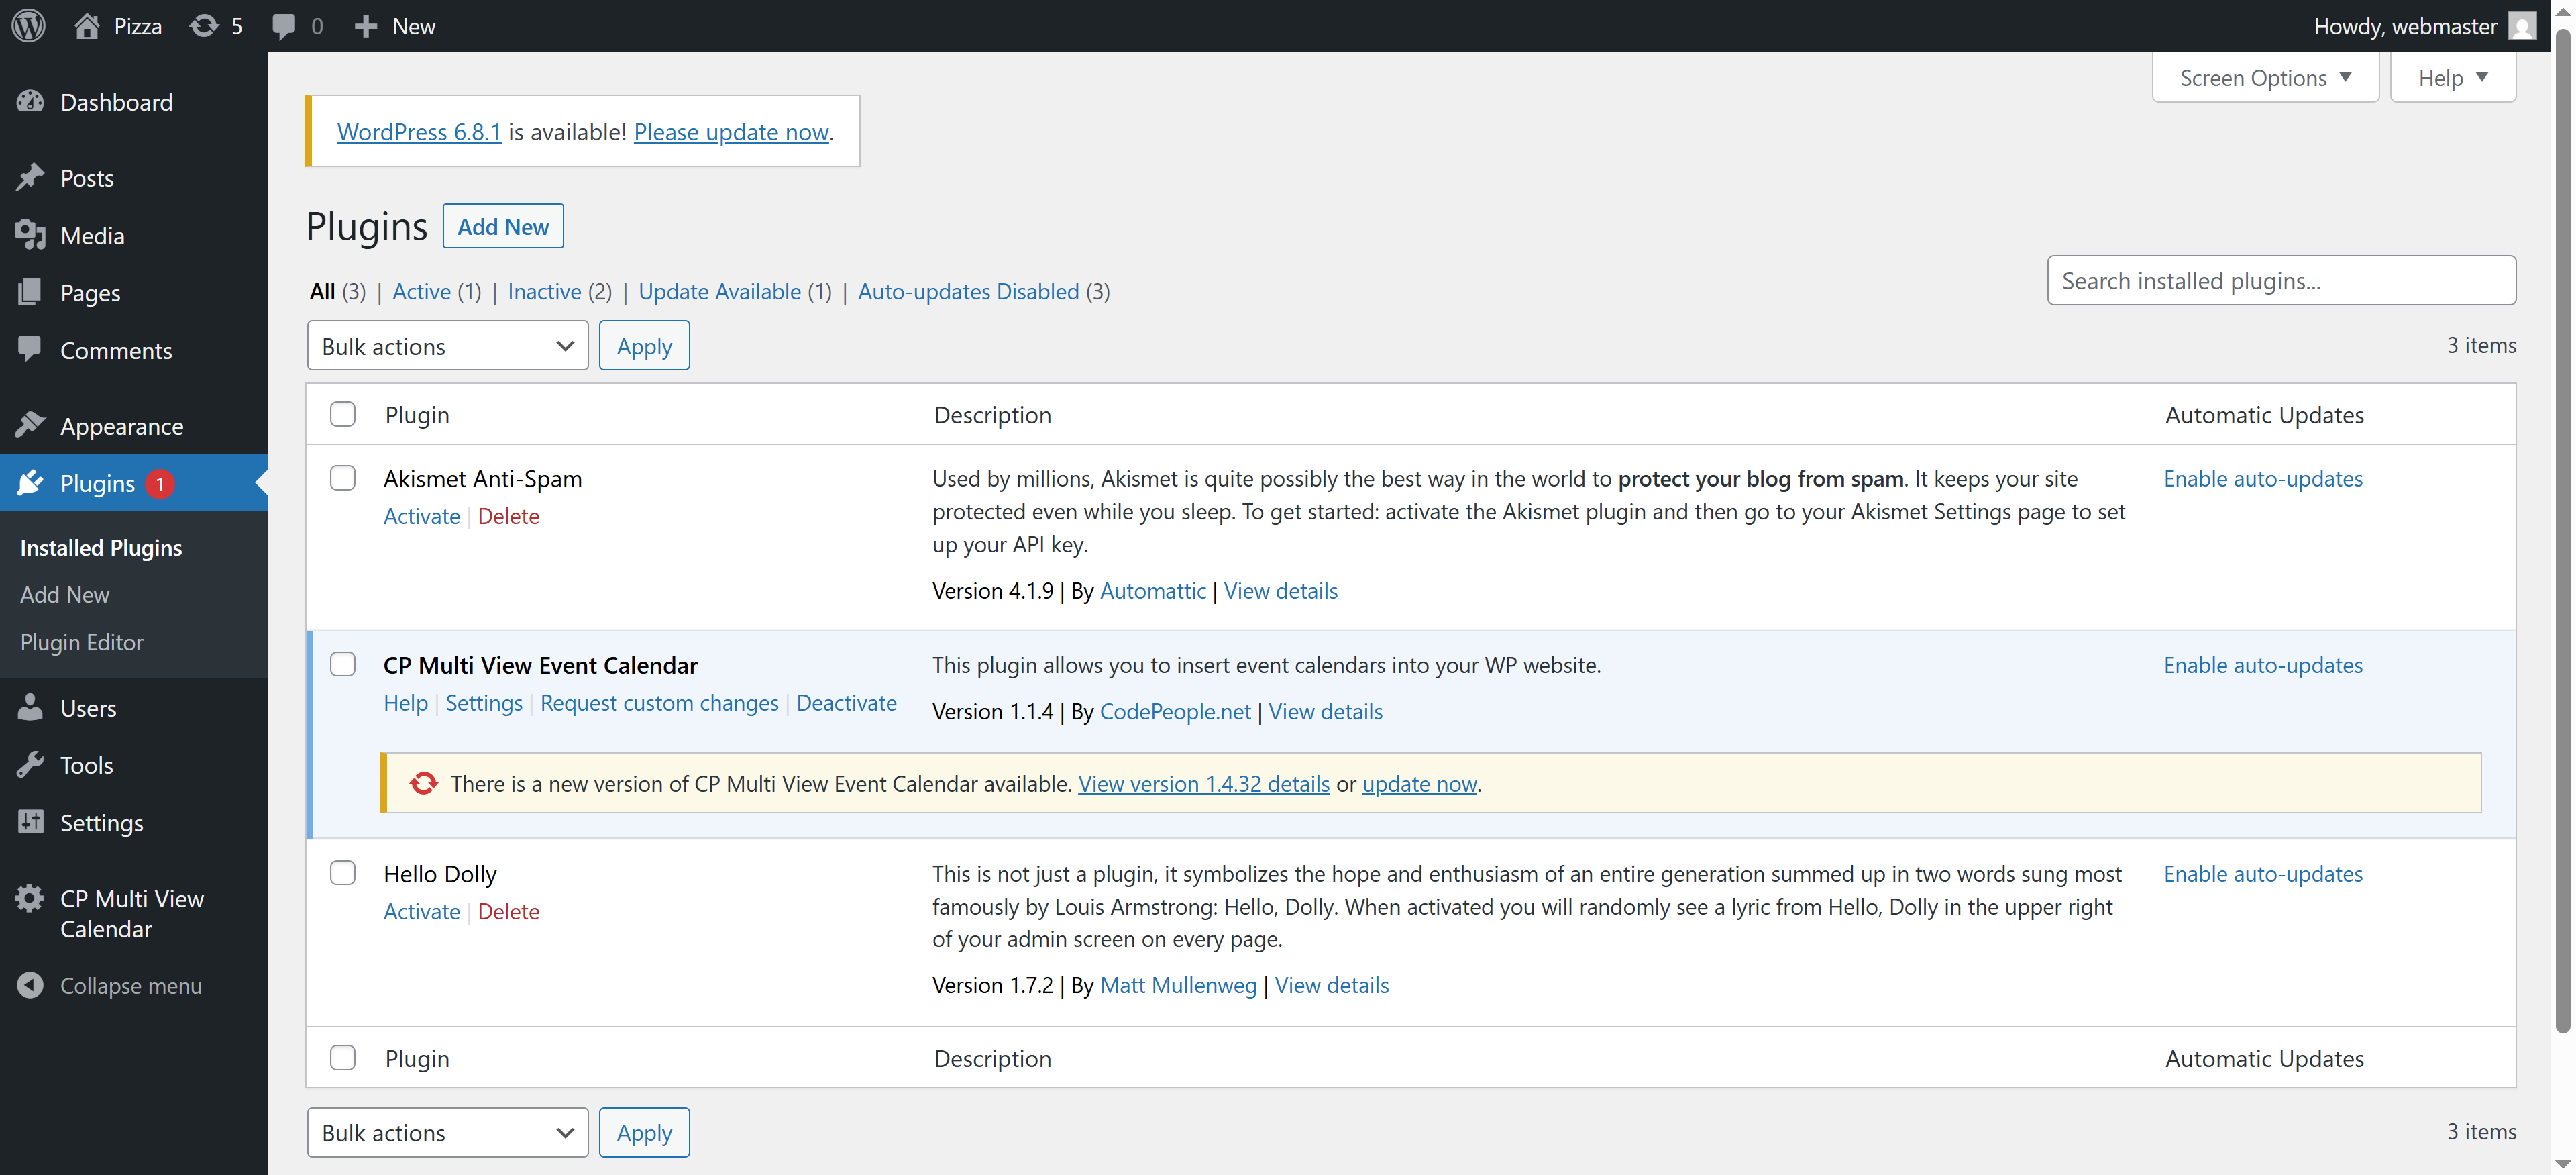Open CP Multi View Event Calendar Settings link
The image size is (2576, 1175).
pyautogui.click(x=484, y=703)
